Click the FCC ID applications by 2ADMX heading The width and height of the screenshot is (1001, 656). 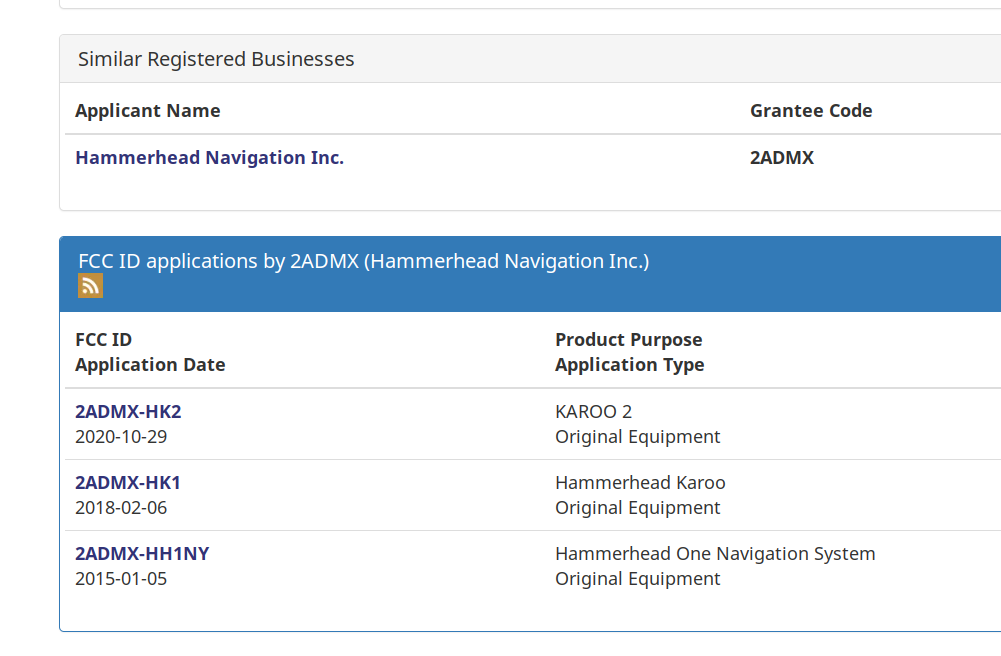[363, 262]
